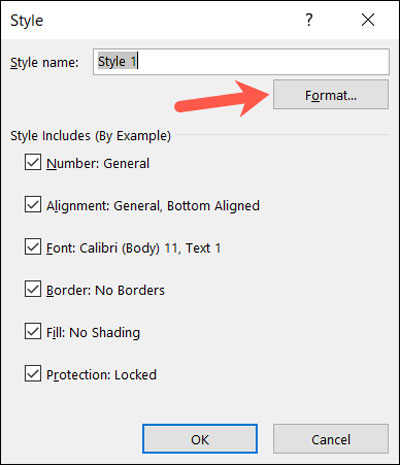Toggle the Alignment: General, Bottom Aligned checkbox
This screenshot has height=465, width=400.
click(x=33, y=205)
